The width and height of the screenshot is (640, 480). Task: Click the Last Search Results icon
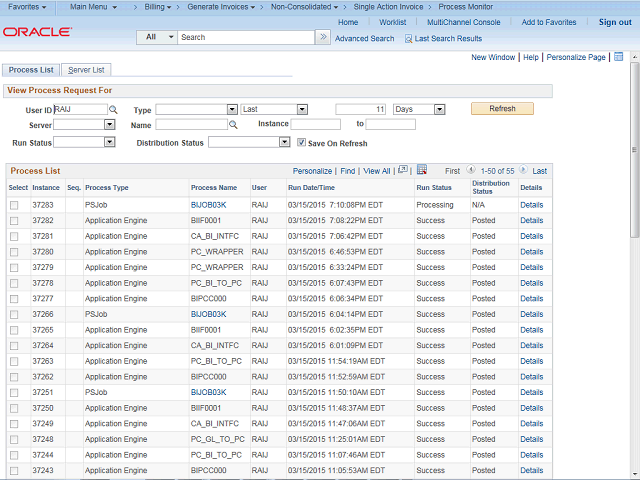click(408, 38)
